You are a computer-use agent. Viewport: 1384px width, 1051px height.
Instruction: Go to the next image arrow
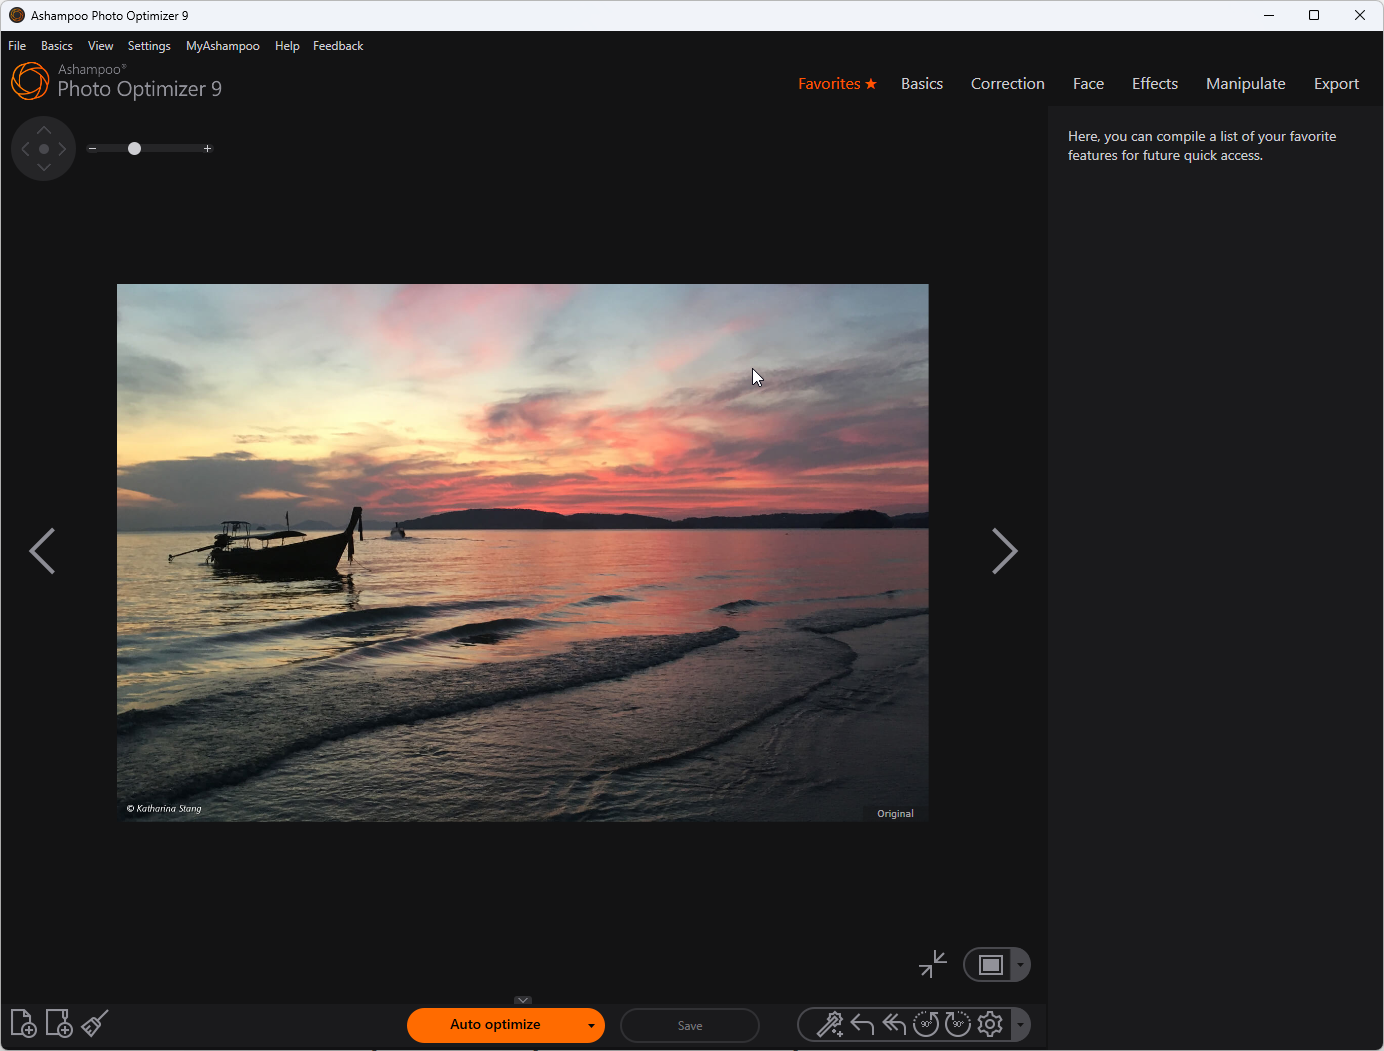[1004, 551]
